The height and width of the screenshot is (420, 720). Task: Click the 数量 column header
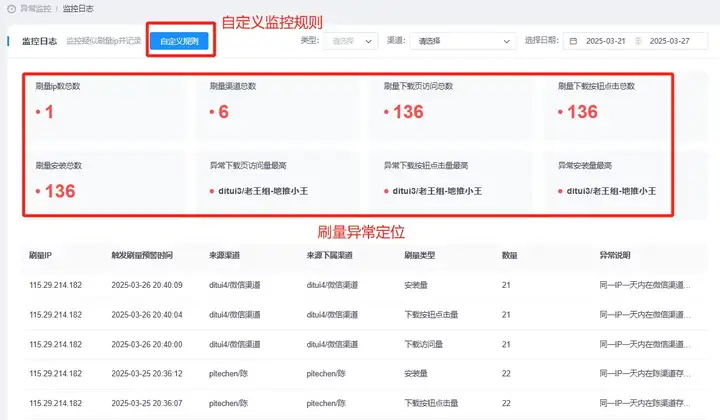click(x=510, y=255)
